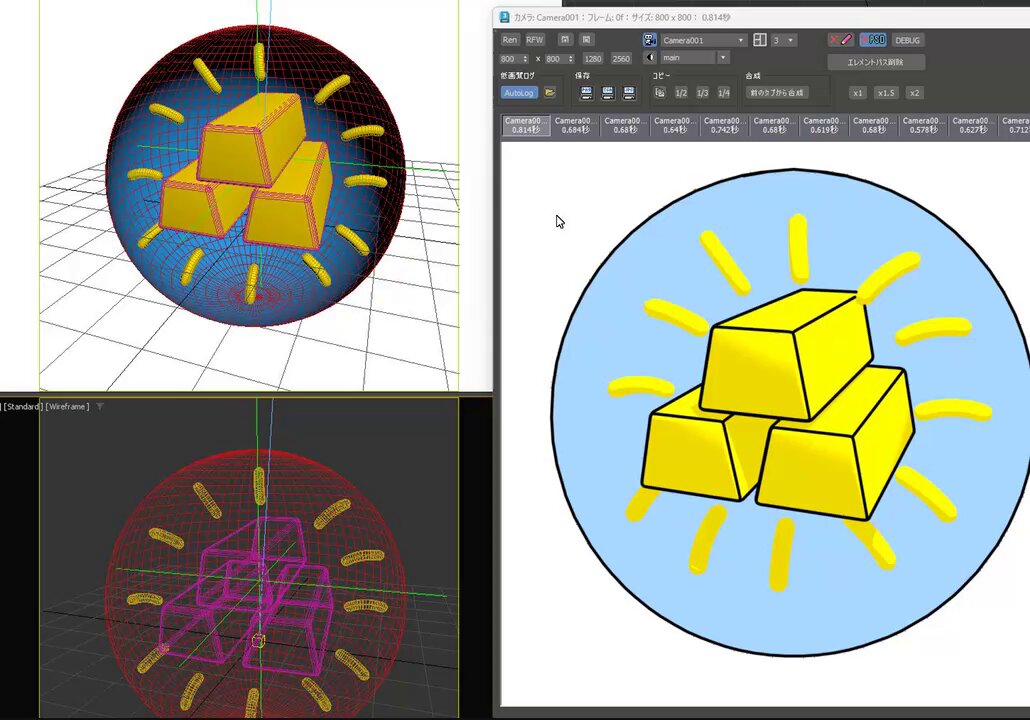The height and width of the screenshot is (720, 1030).
Task: Click the 閉 icon button in render toolbar
Action: 587,39
